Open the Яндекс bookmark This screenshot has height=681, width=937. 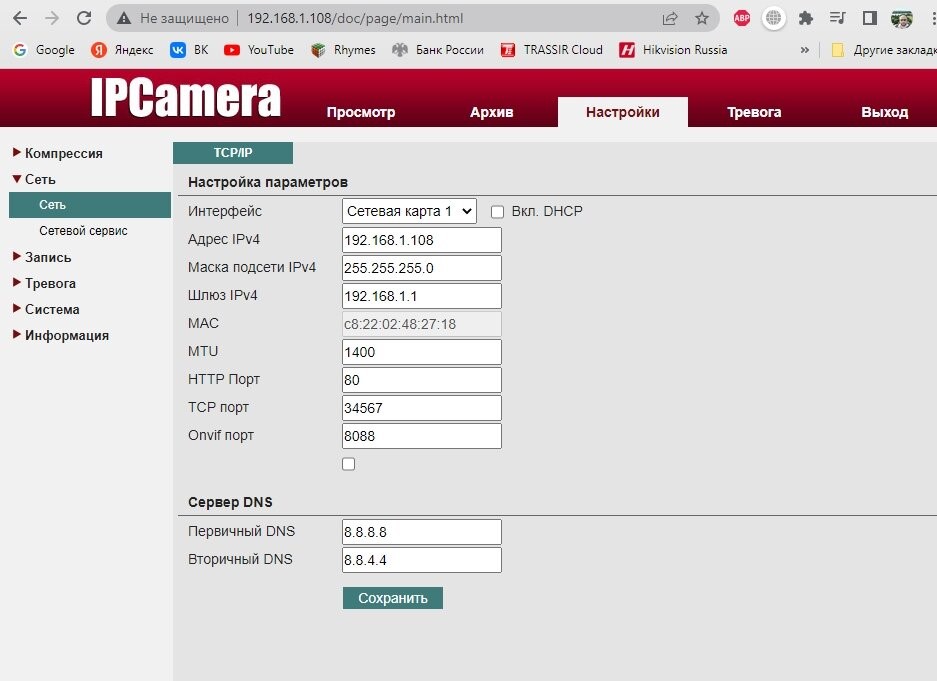(x=123, y=50)
